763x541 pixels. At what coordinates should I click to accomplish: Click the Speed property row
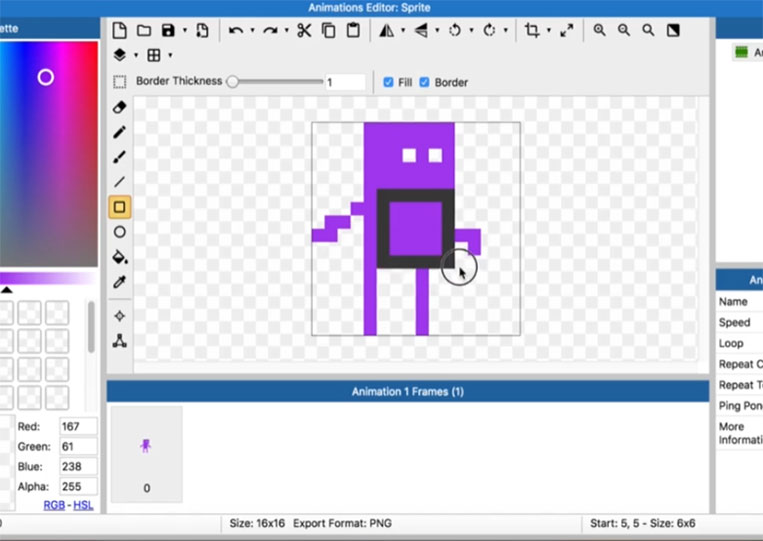740,322
